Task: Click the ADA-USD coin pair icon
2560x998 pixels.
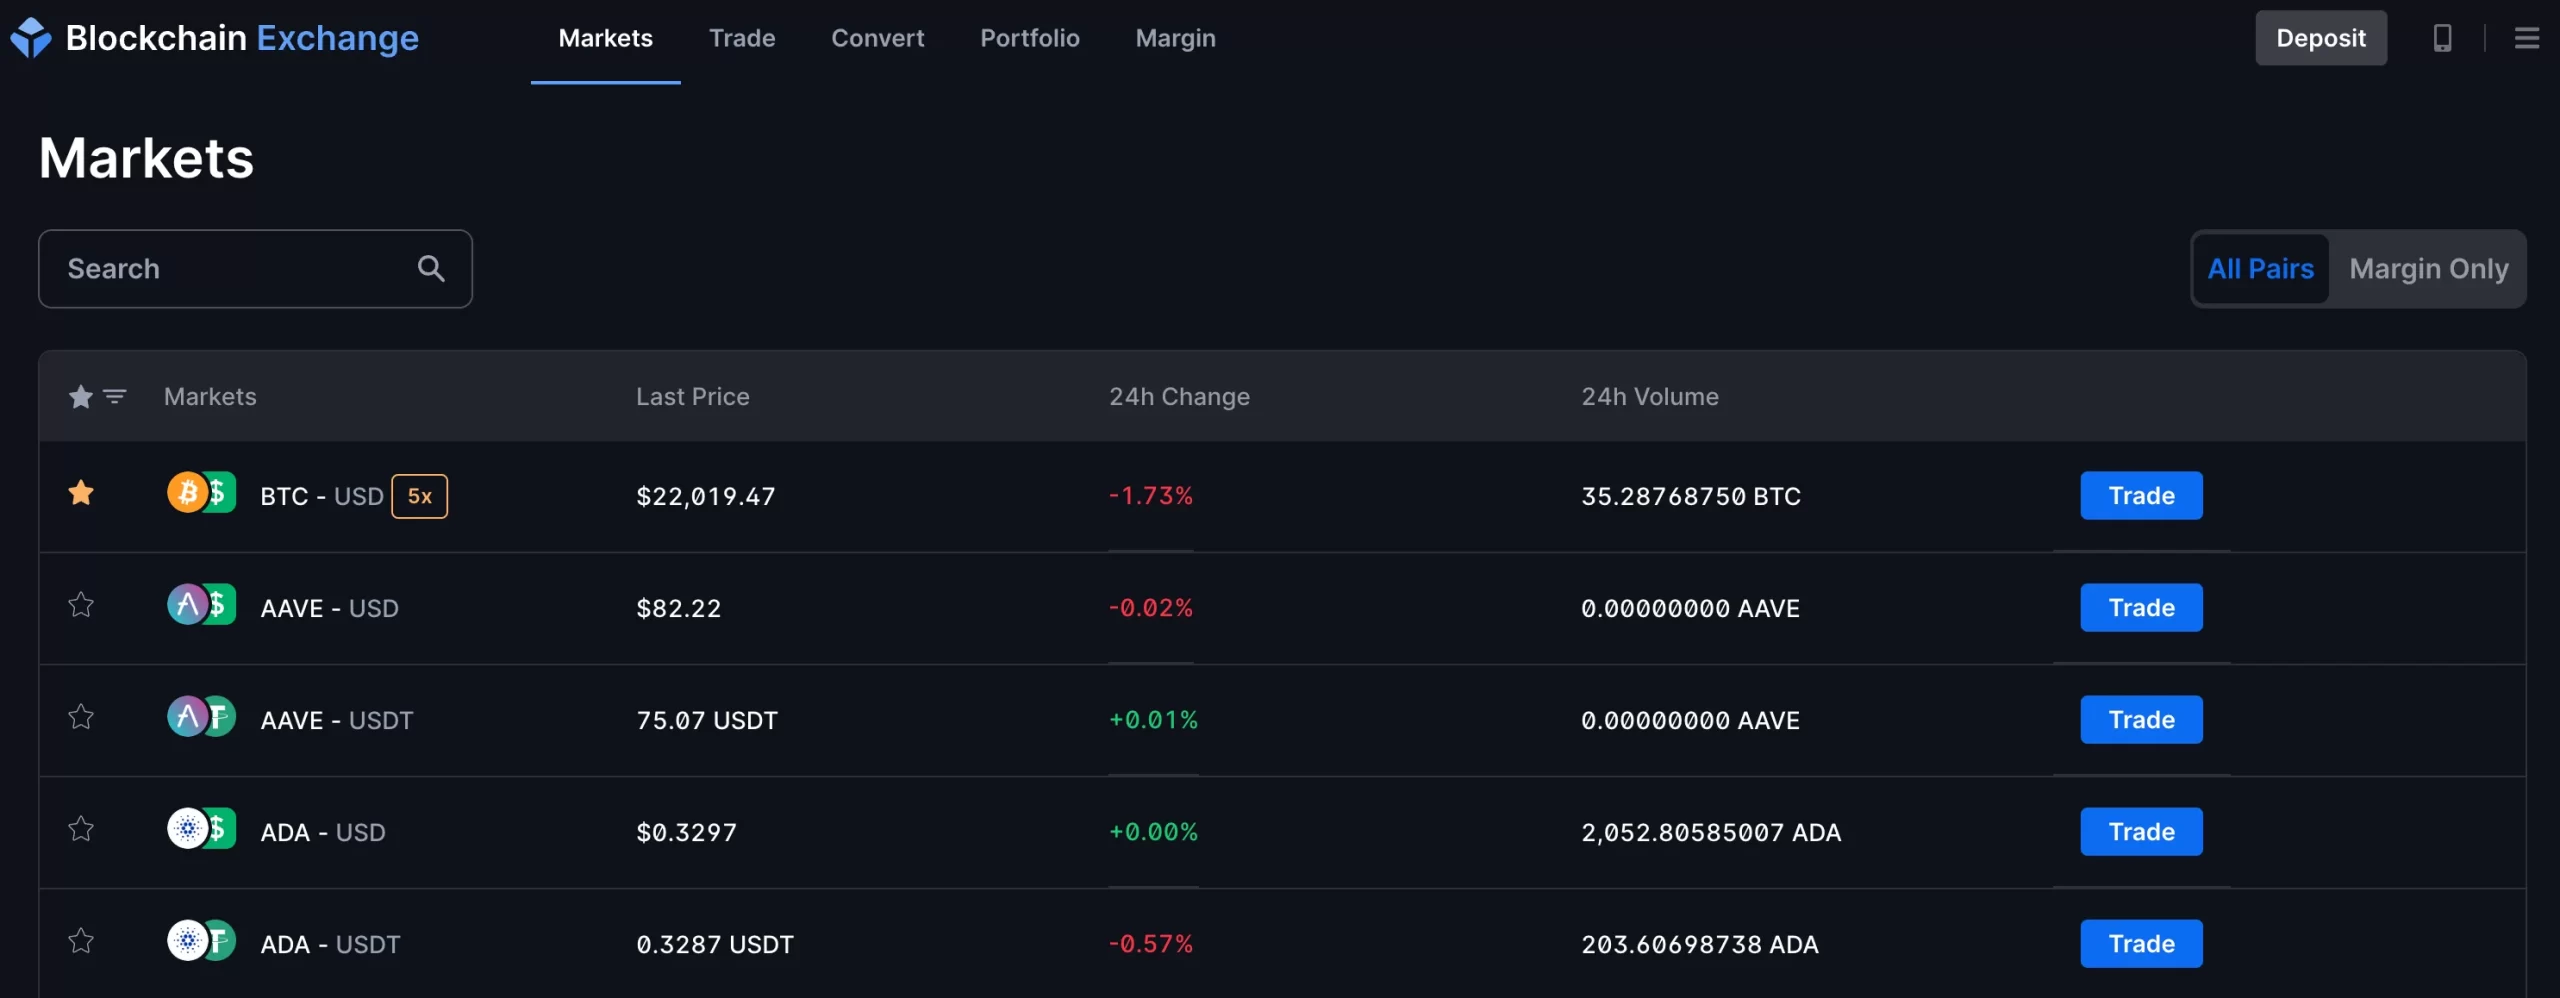Action: 201,829
